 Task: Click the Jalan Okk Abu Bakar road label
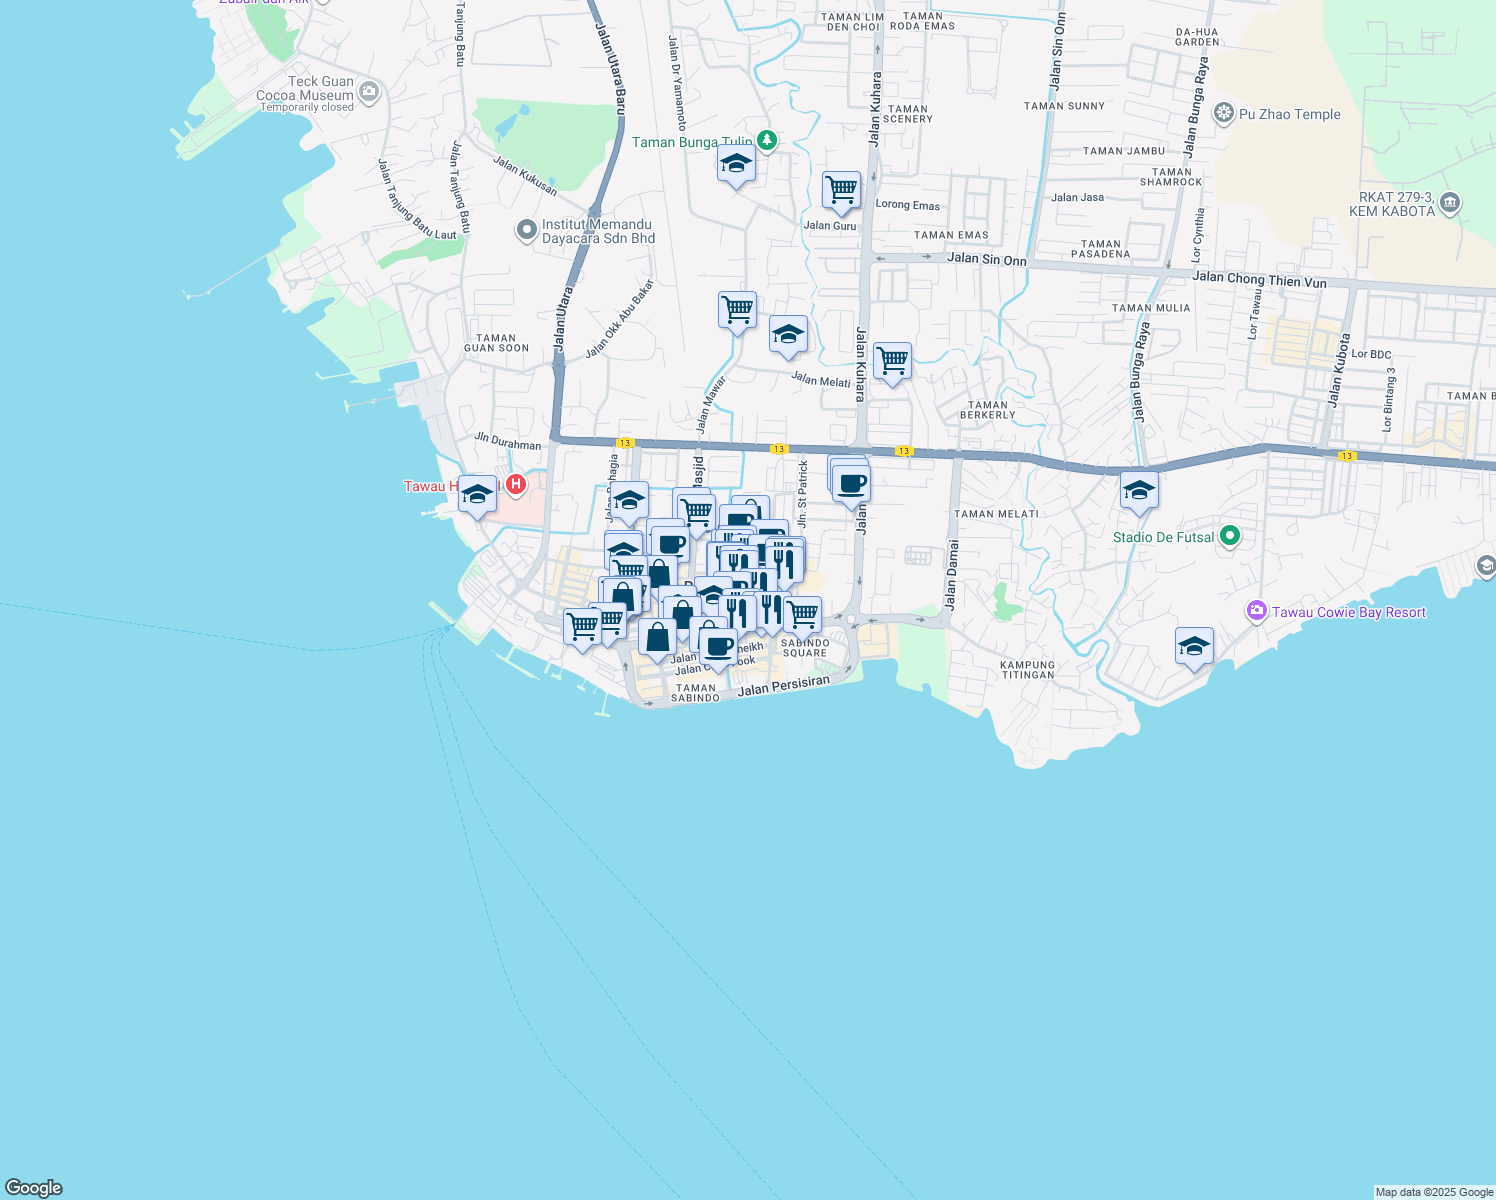point(619,319)
